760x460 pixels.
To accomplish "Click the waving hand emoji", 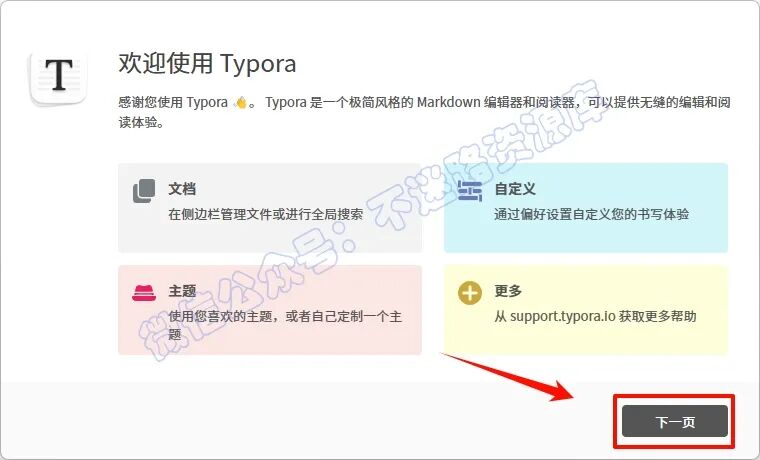I will (x=240, y=102).
